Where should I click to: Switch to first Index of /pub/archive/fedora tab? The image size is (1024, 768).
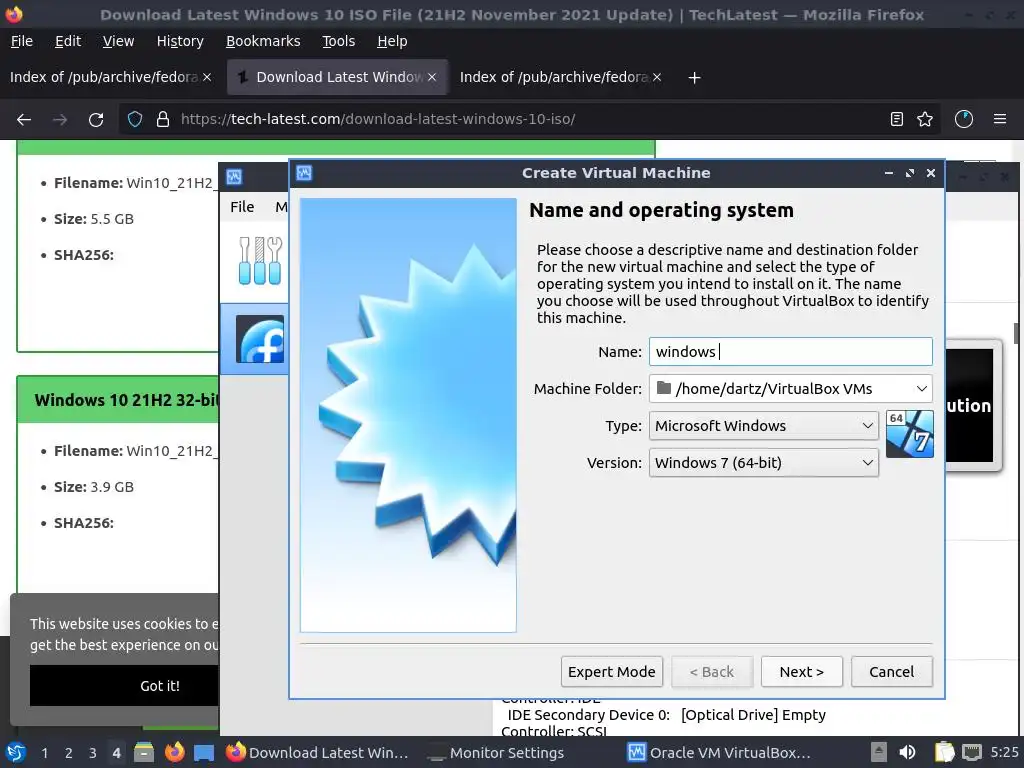tap(103, 77)
